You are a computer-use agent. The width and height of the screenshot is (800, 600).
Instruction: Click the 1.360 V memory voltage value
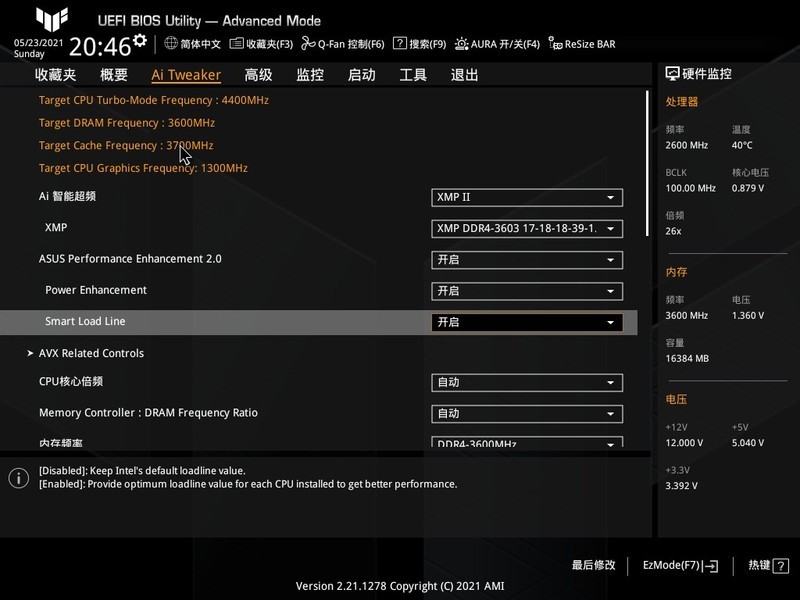click(x=748, y=316)
